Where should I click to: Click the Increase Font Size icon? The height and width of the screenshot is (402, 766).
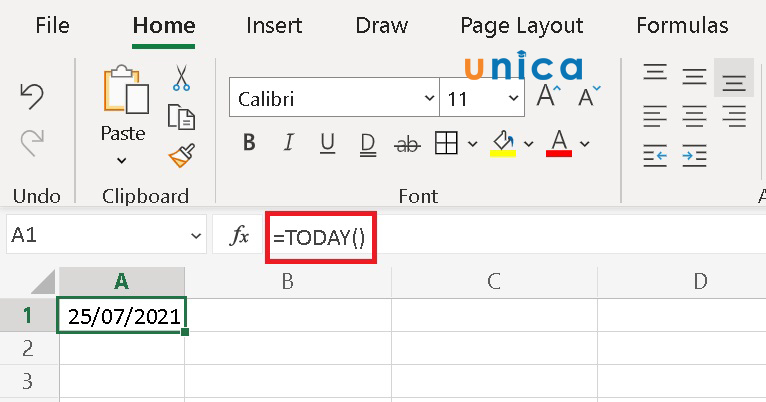pos(547,96)
